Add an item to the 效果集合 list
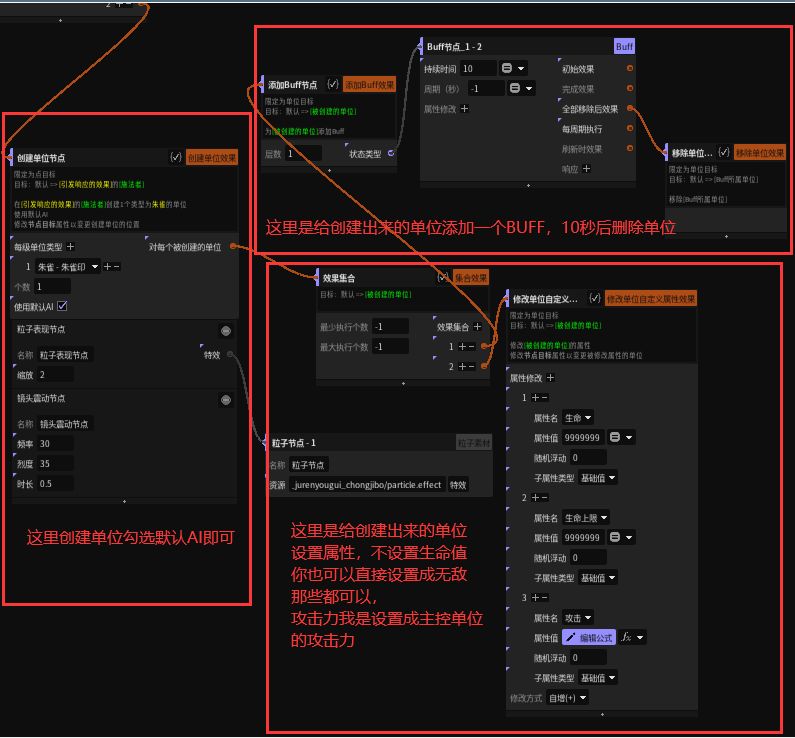This screenshot has height=738, width=795. click(477, 327)
